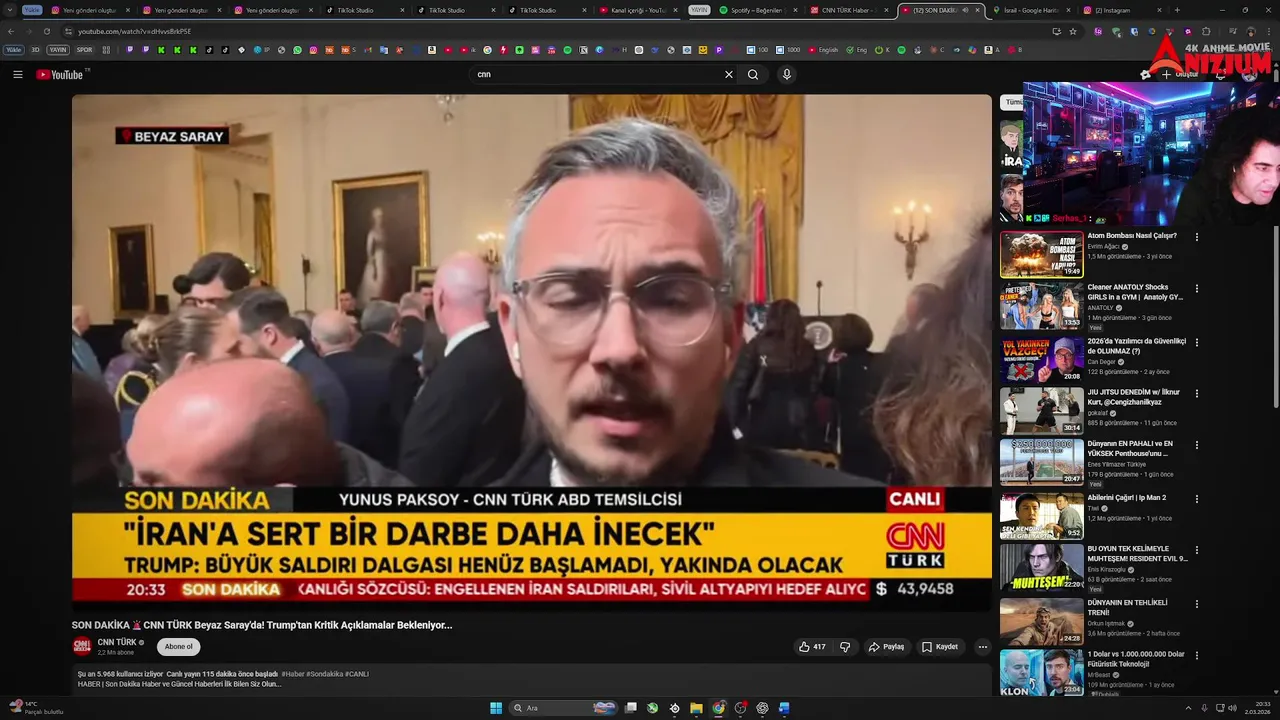1280x720 pixels.
Task: Open options menu for Ip Man 2 video
Action: [1196, 498]
